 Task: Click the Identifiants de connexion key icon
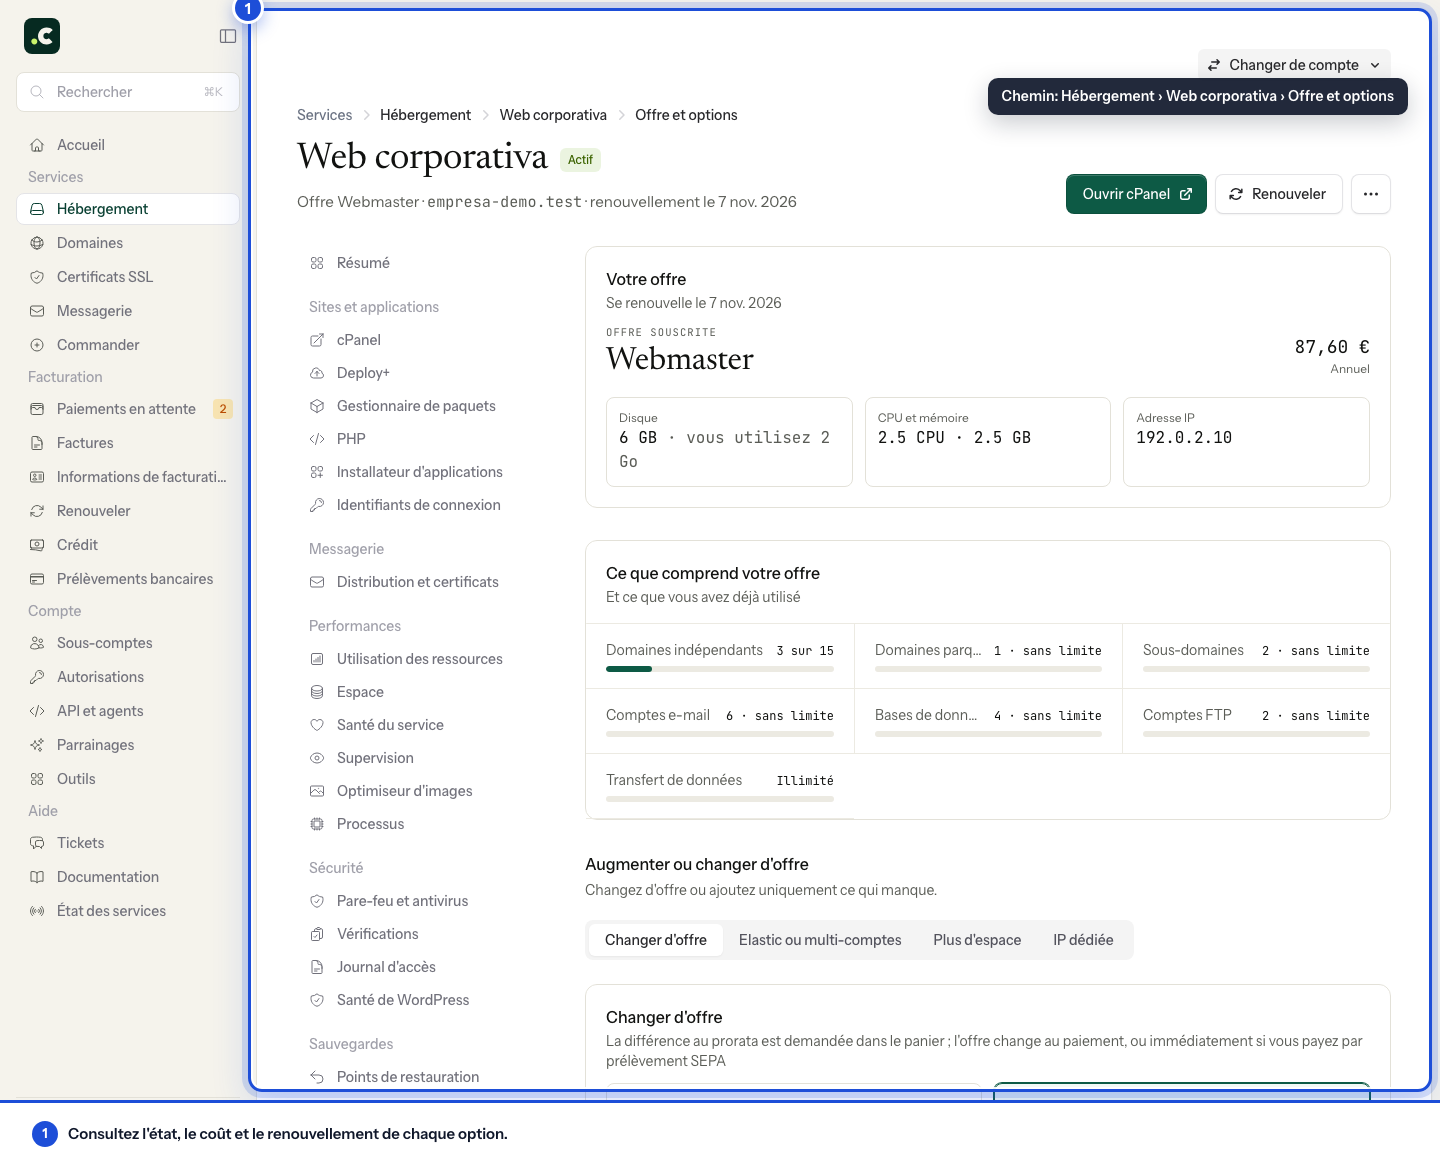[317, 505]
